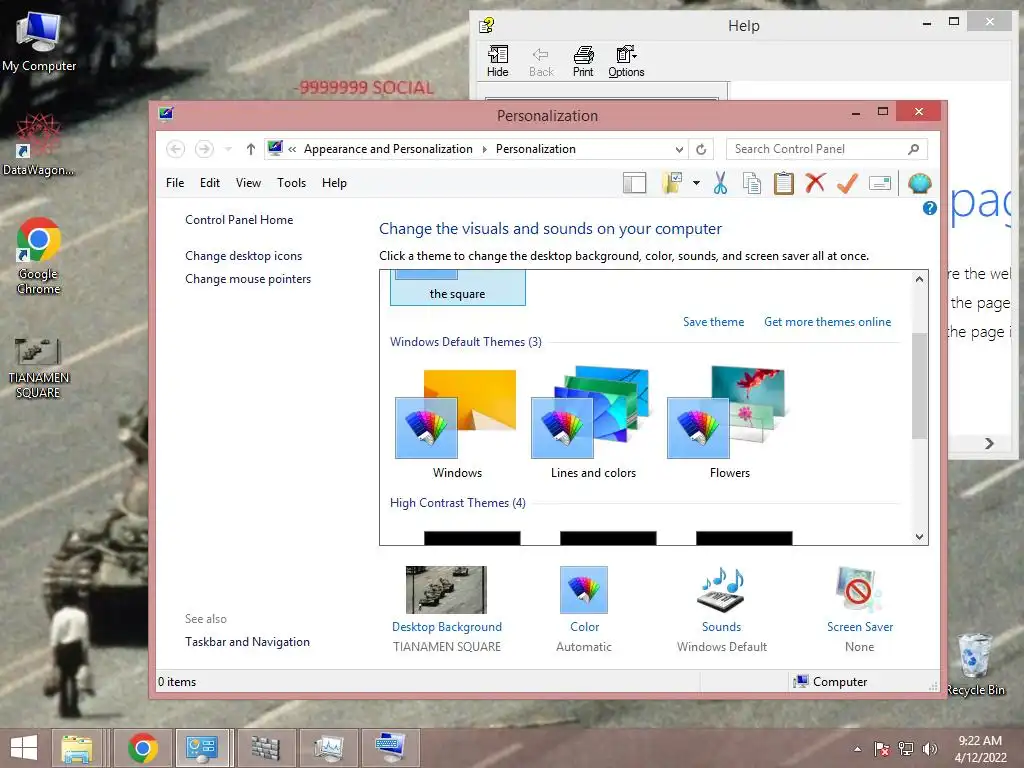Click the scroll right arrow in Help window
1024x768 pixels.
989,443
